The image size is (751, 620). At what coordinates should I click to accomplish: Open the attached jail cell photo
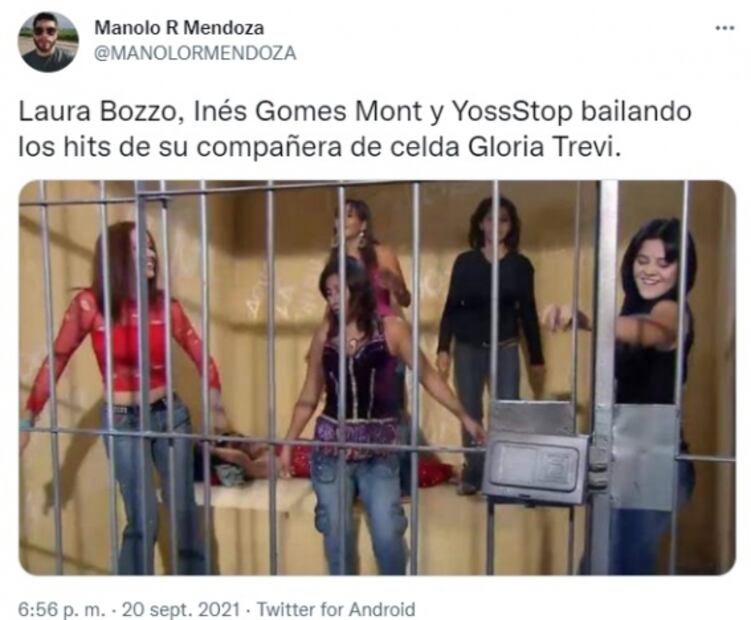coord(377,378)
